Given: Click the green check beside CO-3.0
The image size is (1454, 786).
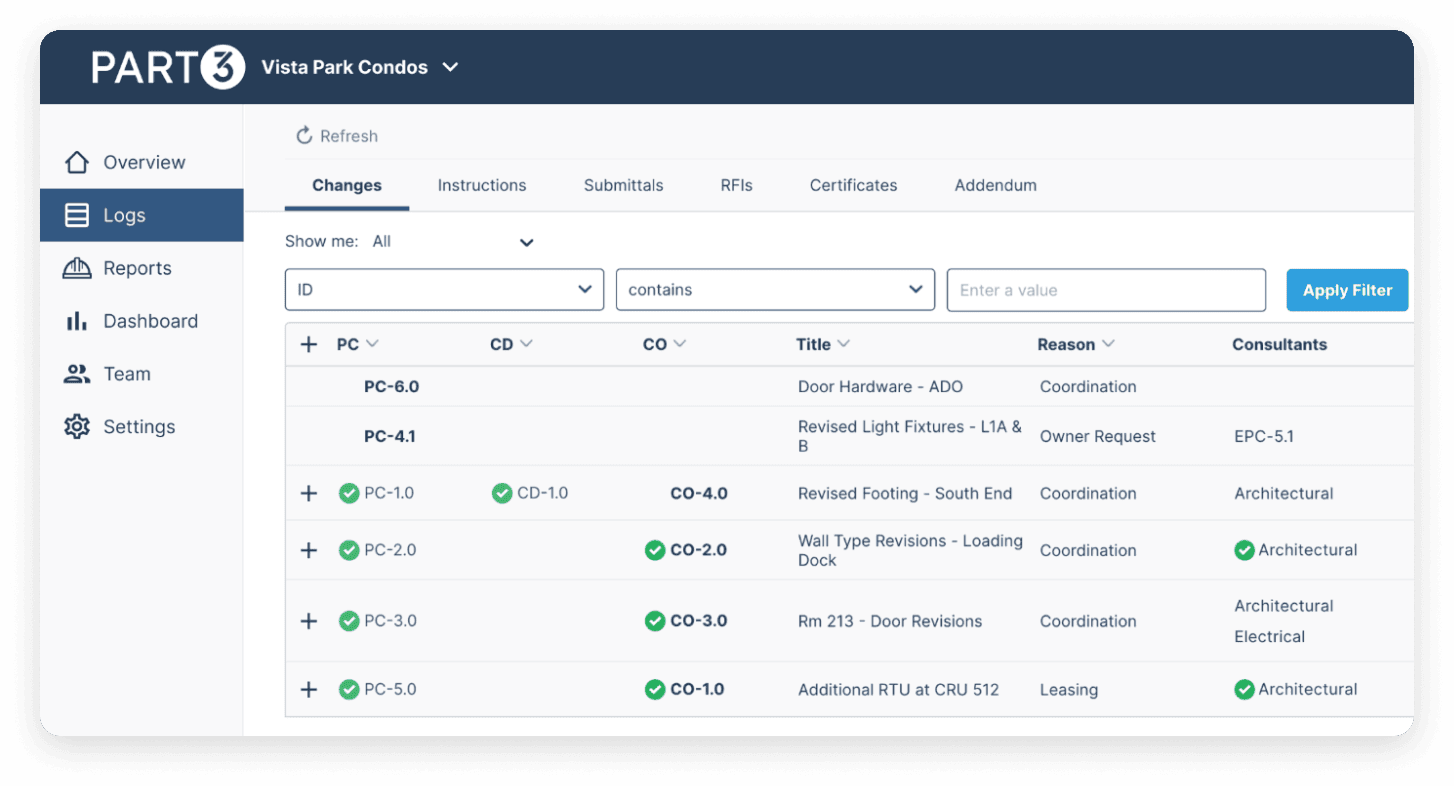Looking at the screenshot, I should [x=655, y=621].
